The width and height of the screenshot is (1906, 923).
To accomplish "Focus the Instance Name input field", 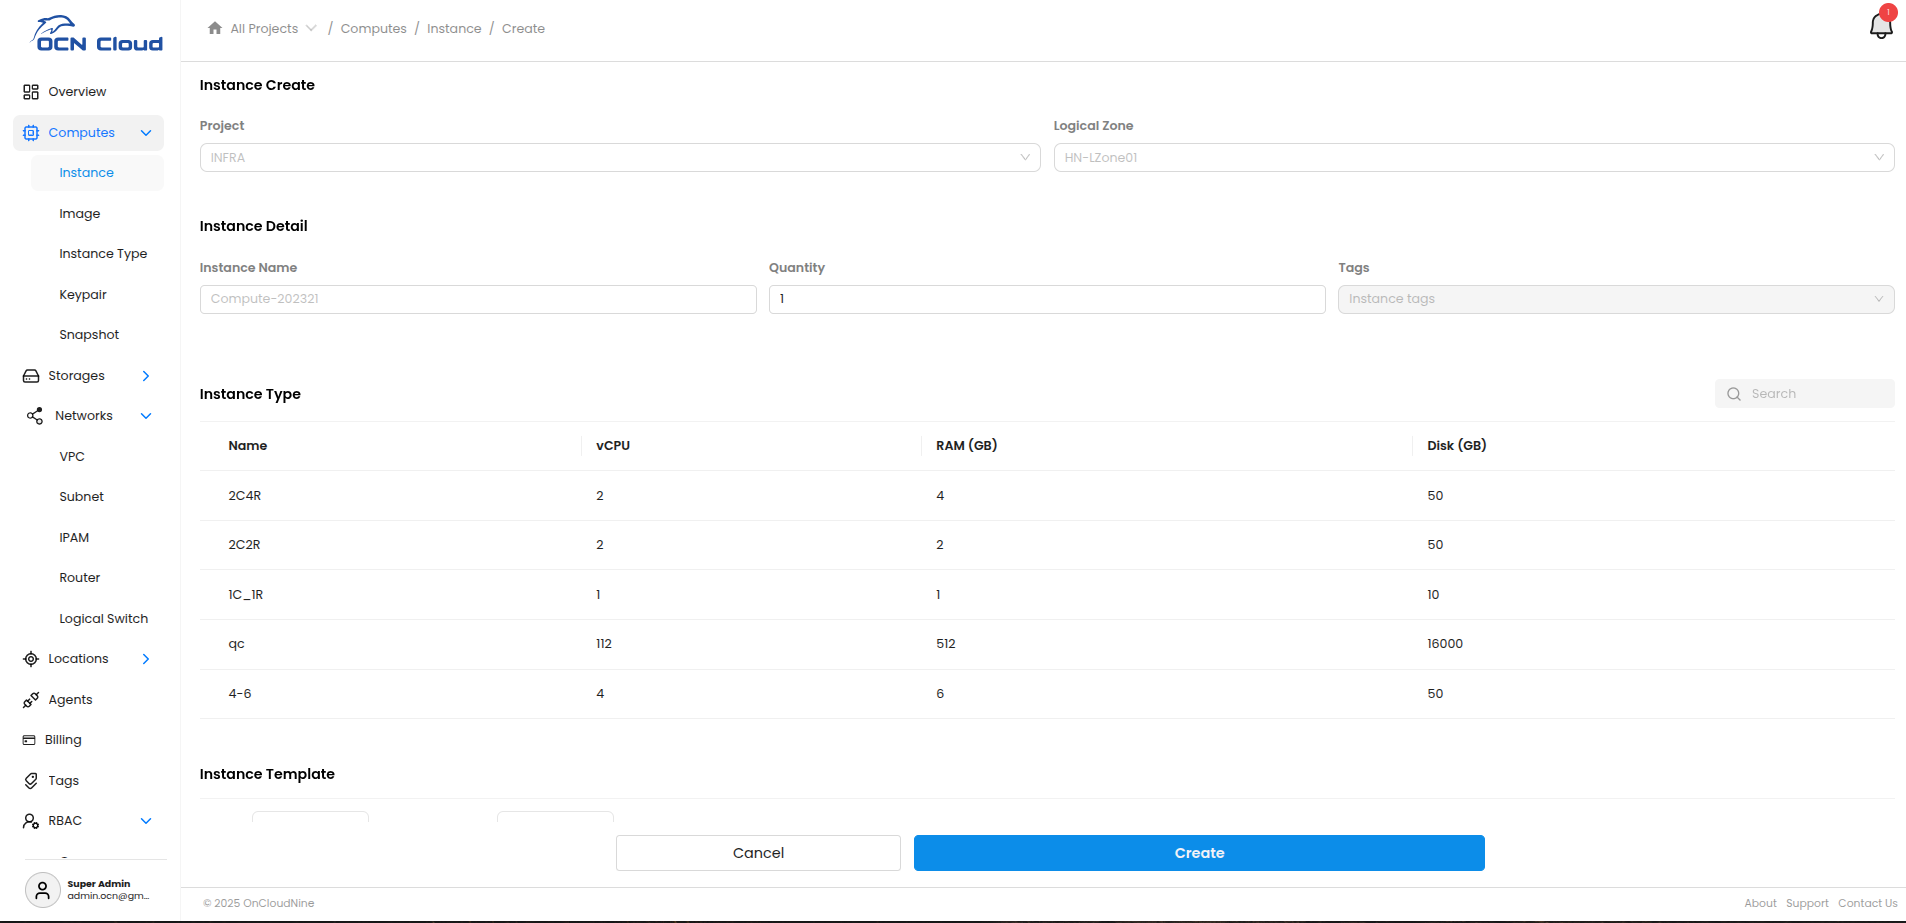I will pos(478,299).
